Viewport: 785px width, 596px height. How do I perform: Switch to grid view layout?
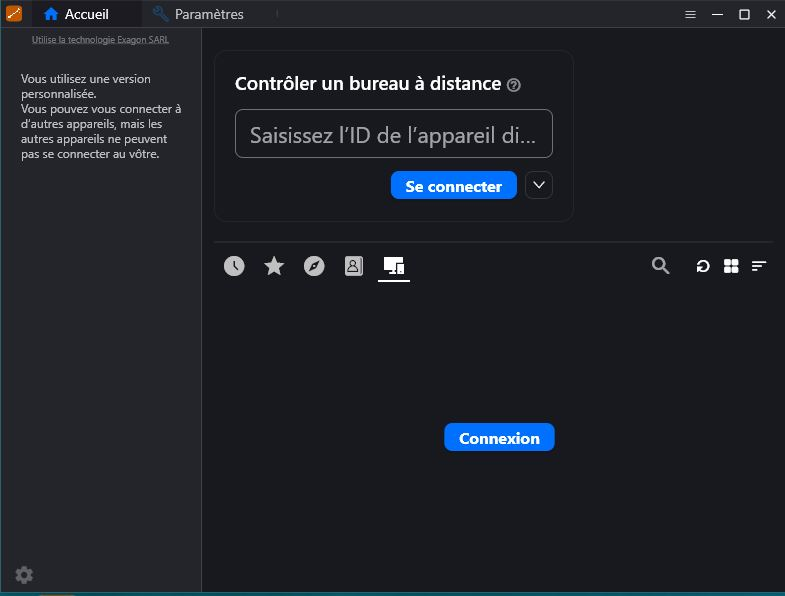click(x=731, y=266)
